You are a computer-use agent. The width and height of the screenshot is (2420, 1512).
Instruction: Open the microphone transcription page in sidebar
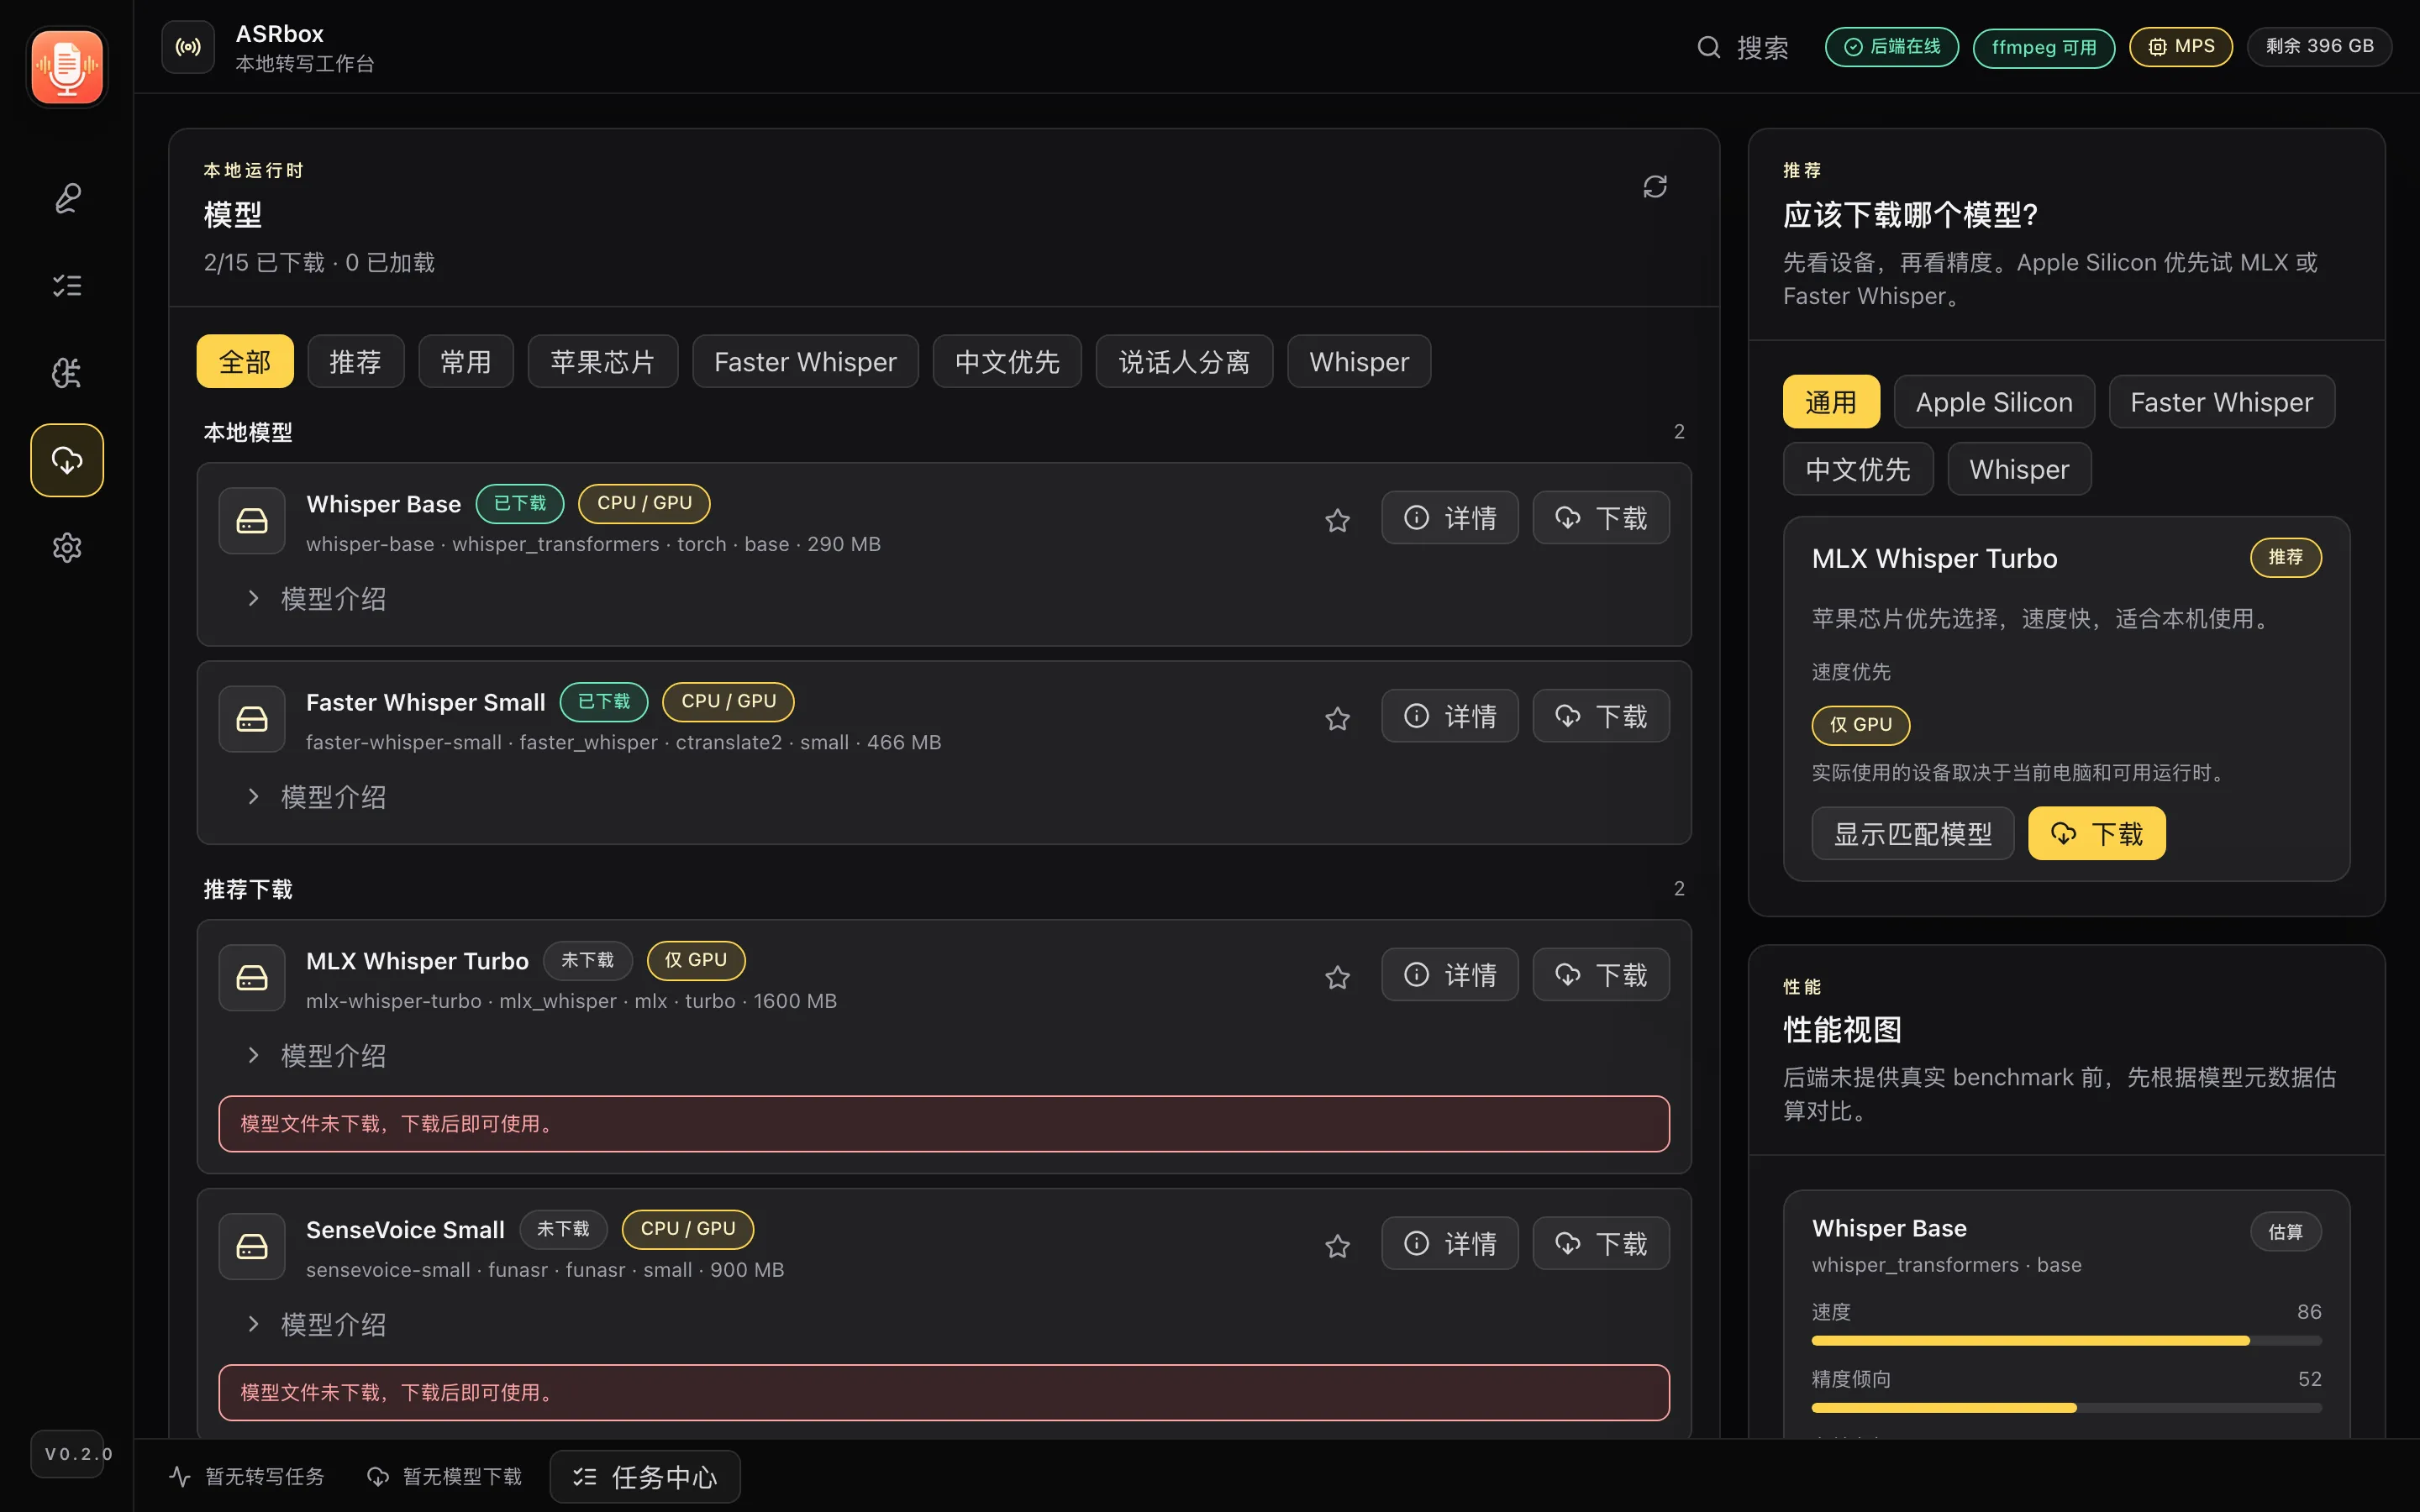coord(67,198)
